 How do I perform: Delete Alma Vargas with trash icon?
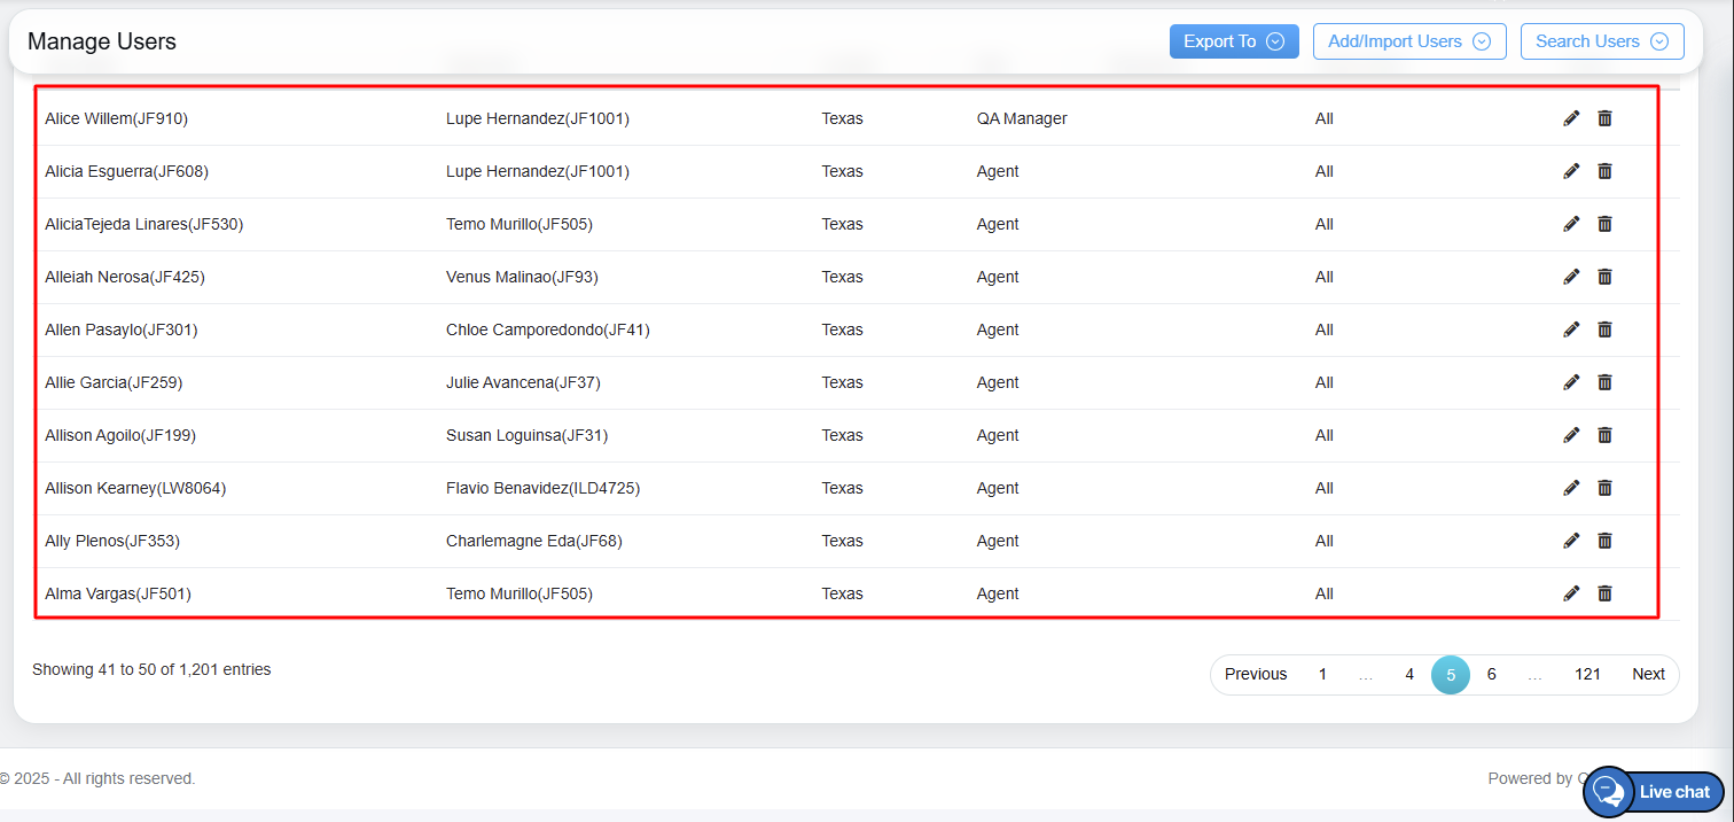coord(1604,594)
